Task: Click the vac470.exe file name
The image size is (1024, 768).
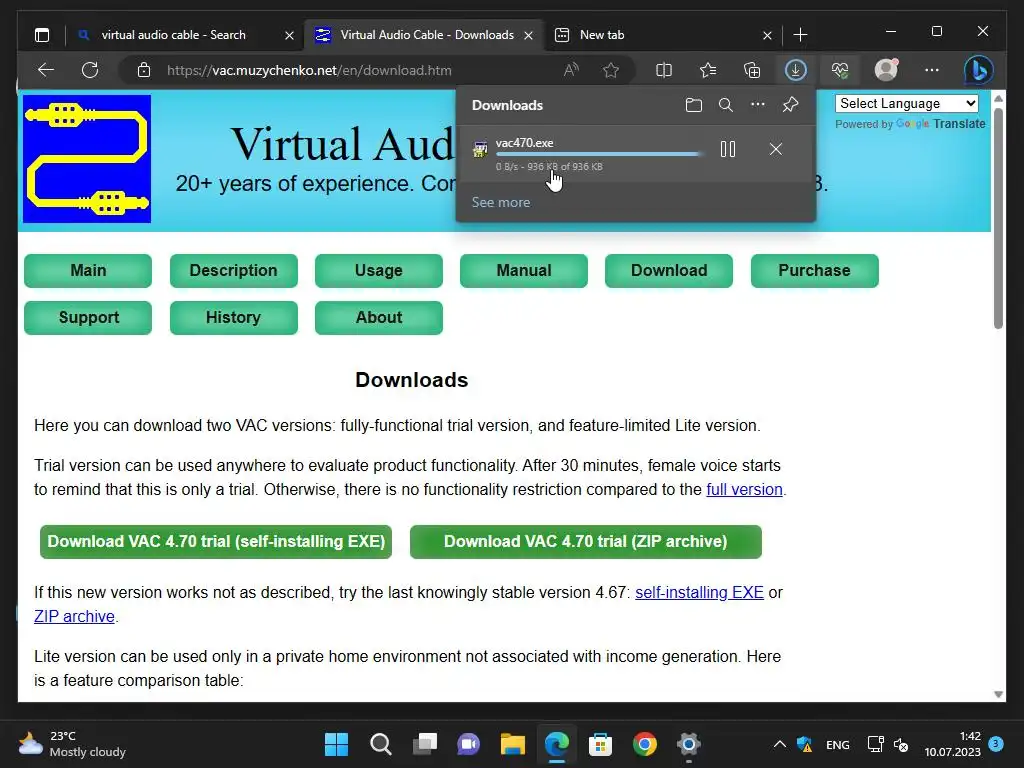Action: pos(524,142)
